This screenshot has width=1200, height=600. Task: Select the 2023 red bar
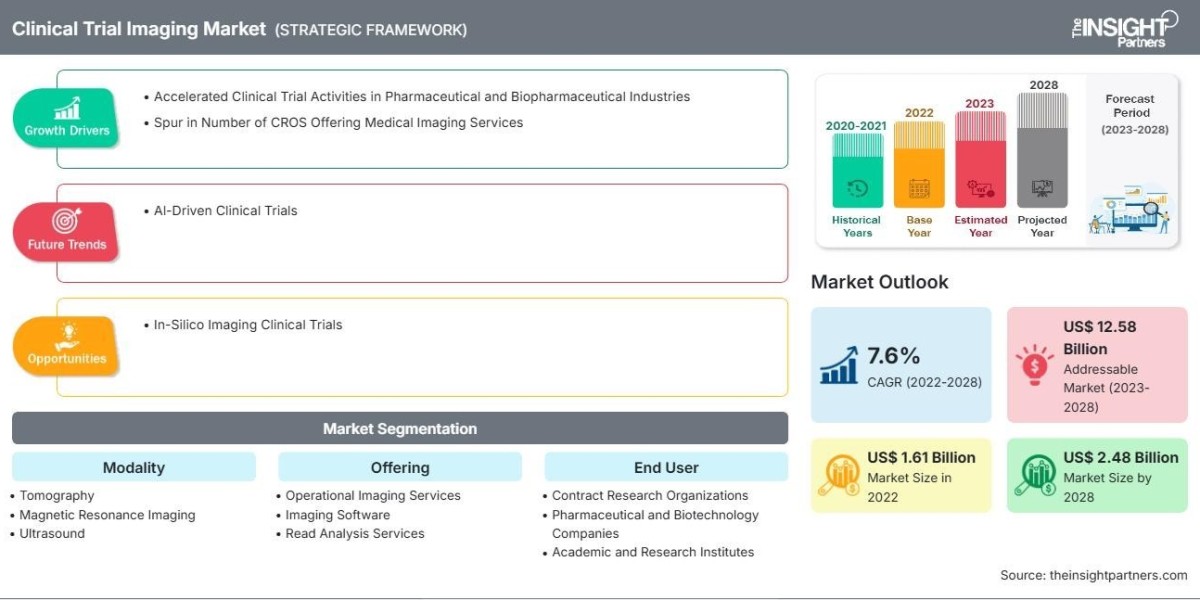980,159
